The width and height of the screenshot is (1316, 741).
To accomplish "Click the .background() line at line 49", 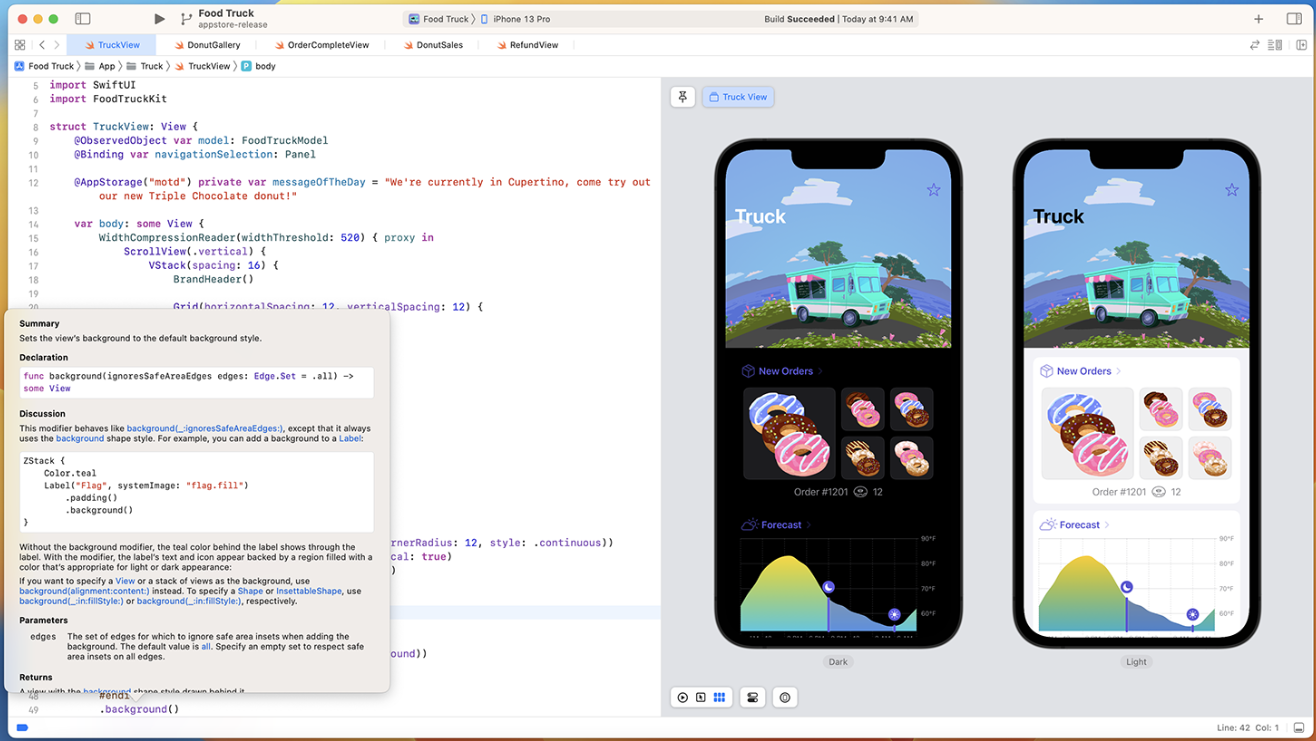I will tap(139, 709).
